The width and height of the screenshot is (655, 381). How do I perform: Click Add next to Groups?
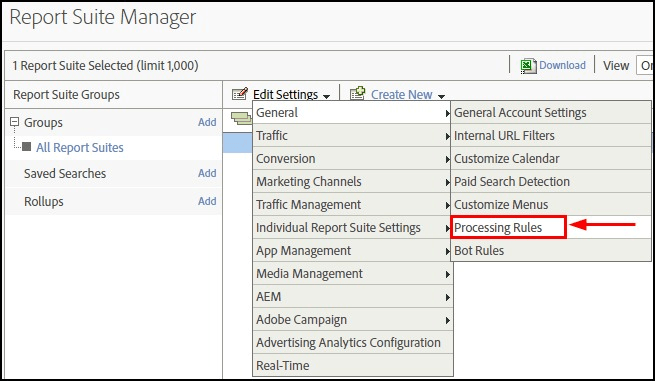tap(207, 122)
